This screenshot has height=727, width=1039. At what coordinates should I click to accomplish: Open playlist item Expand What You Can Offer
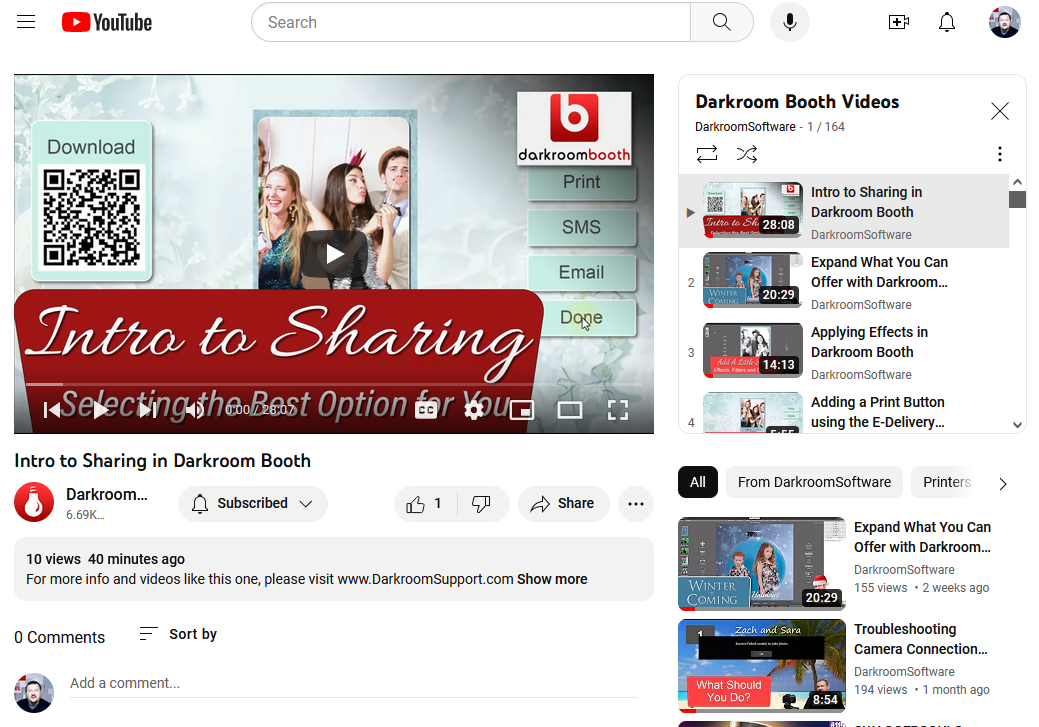(x=844, y=282)
